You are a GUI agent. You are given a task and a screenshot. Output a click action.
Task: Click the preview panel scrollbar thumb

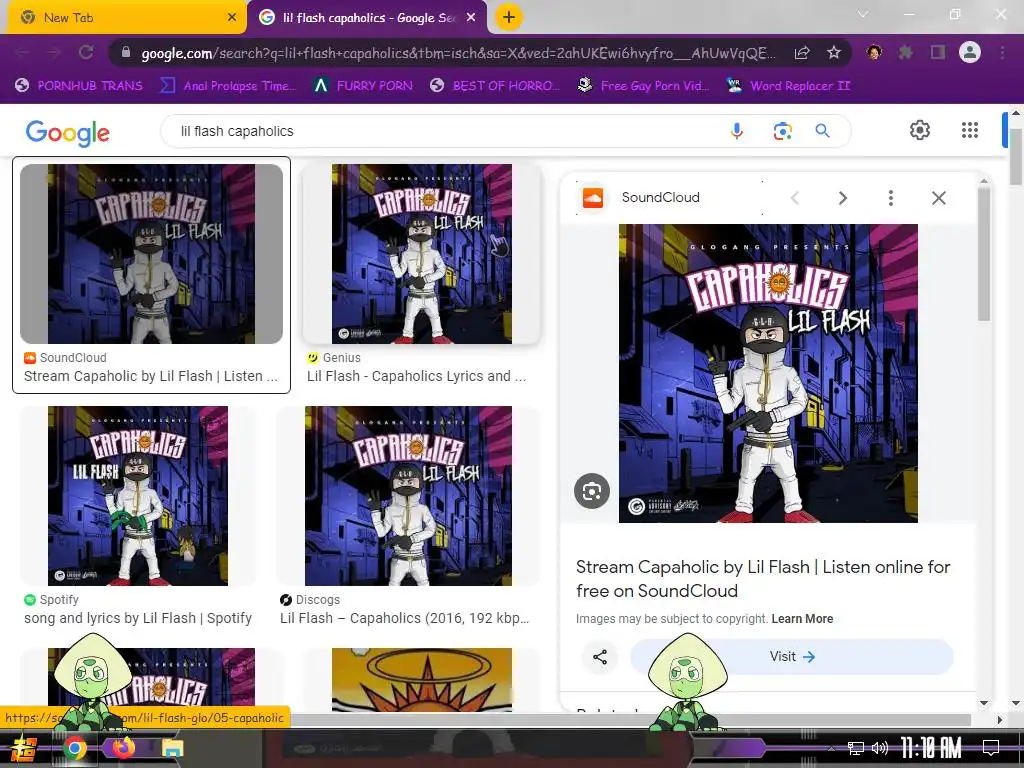[x=984, y=253]
